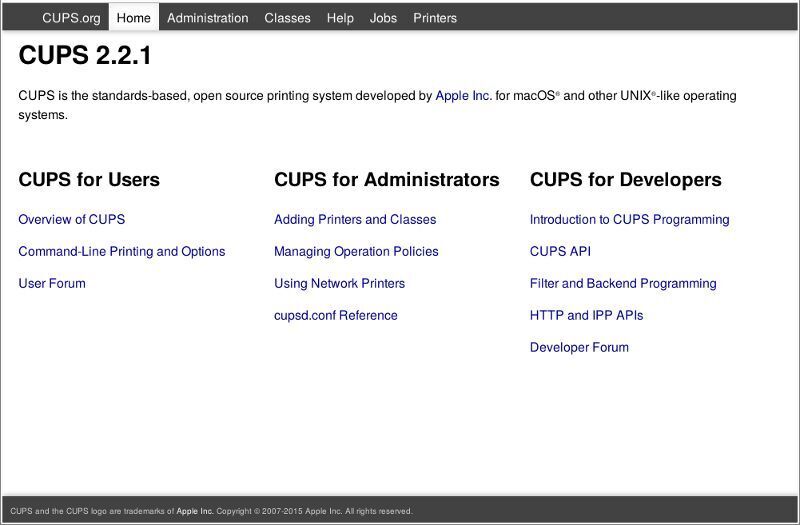Open the cupsd.conf Reference link
This screenshot has width=800, height=525.
tap(335, 315)
